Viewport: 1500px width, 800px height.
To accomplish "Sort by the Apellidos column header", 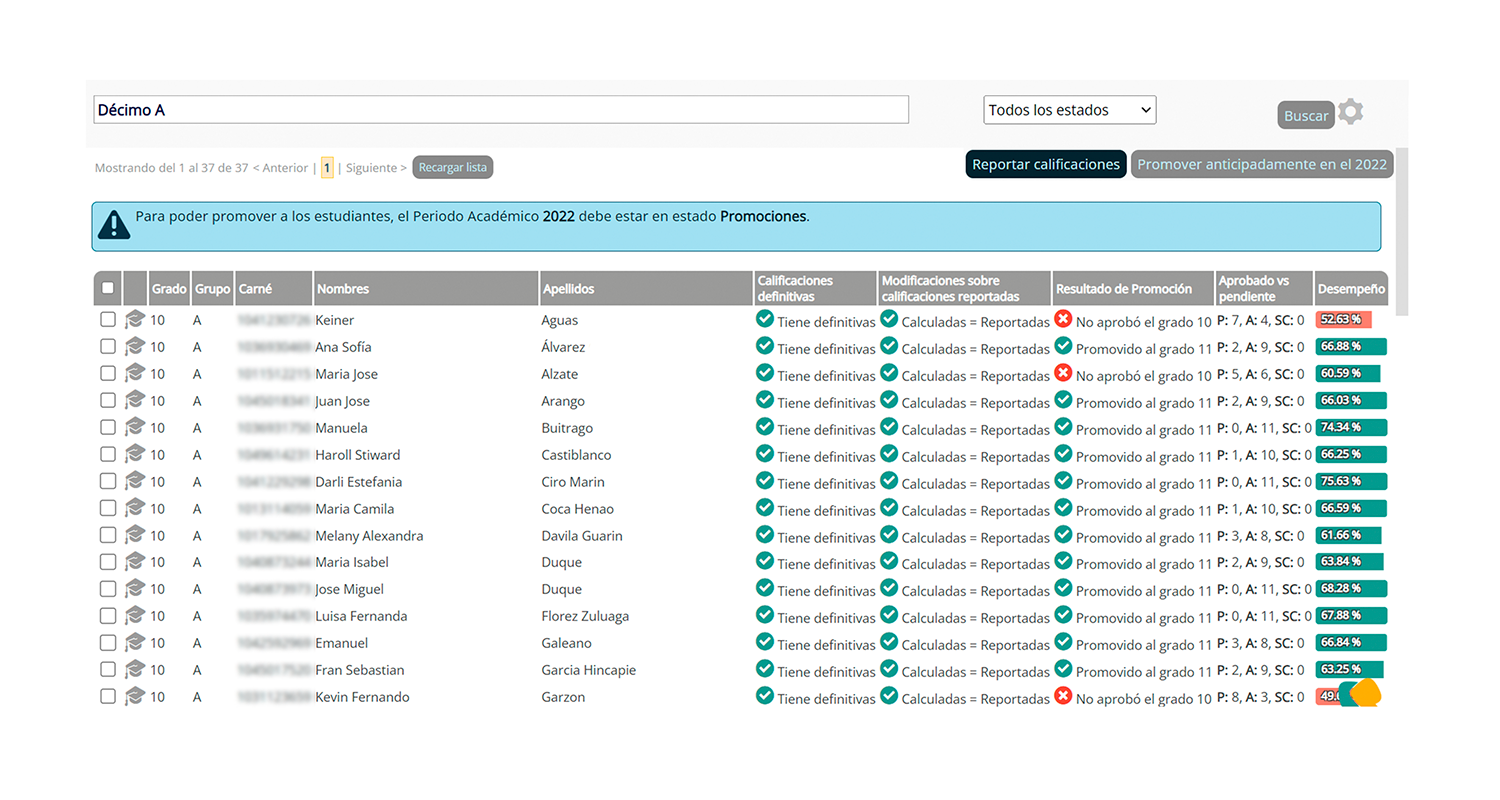I will coord(568,289).
